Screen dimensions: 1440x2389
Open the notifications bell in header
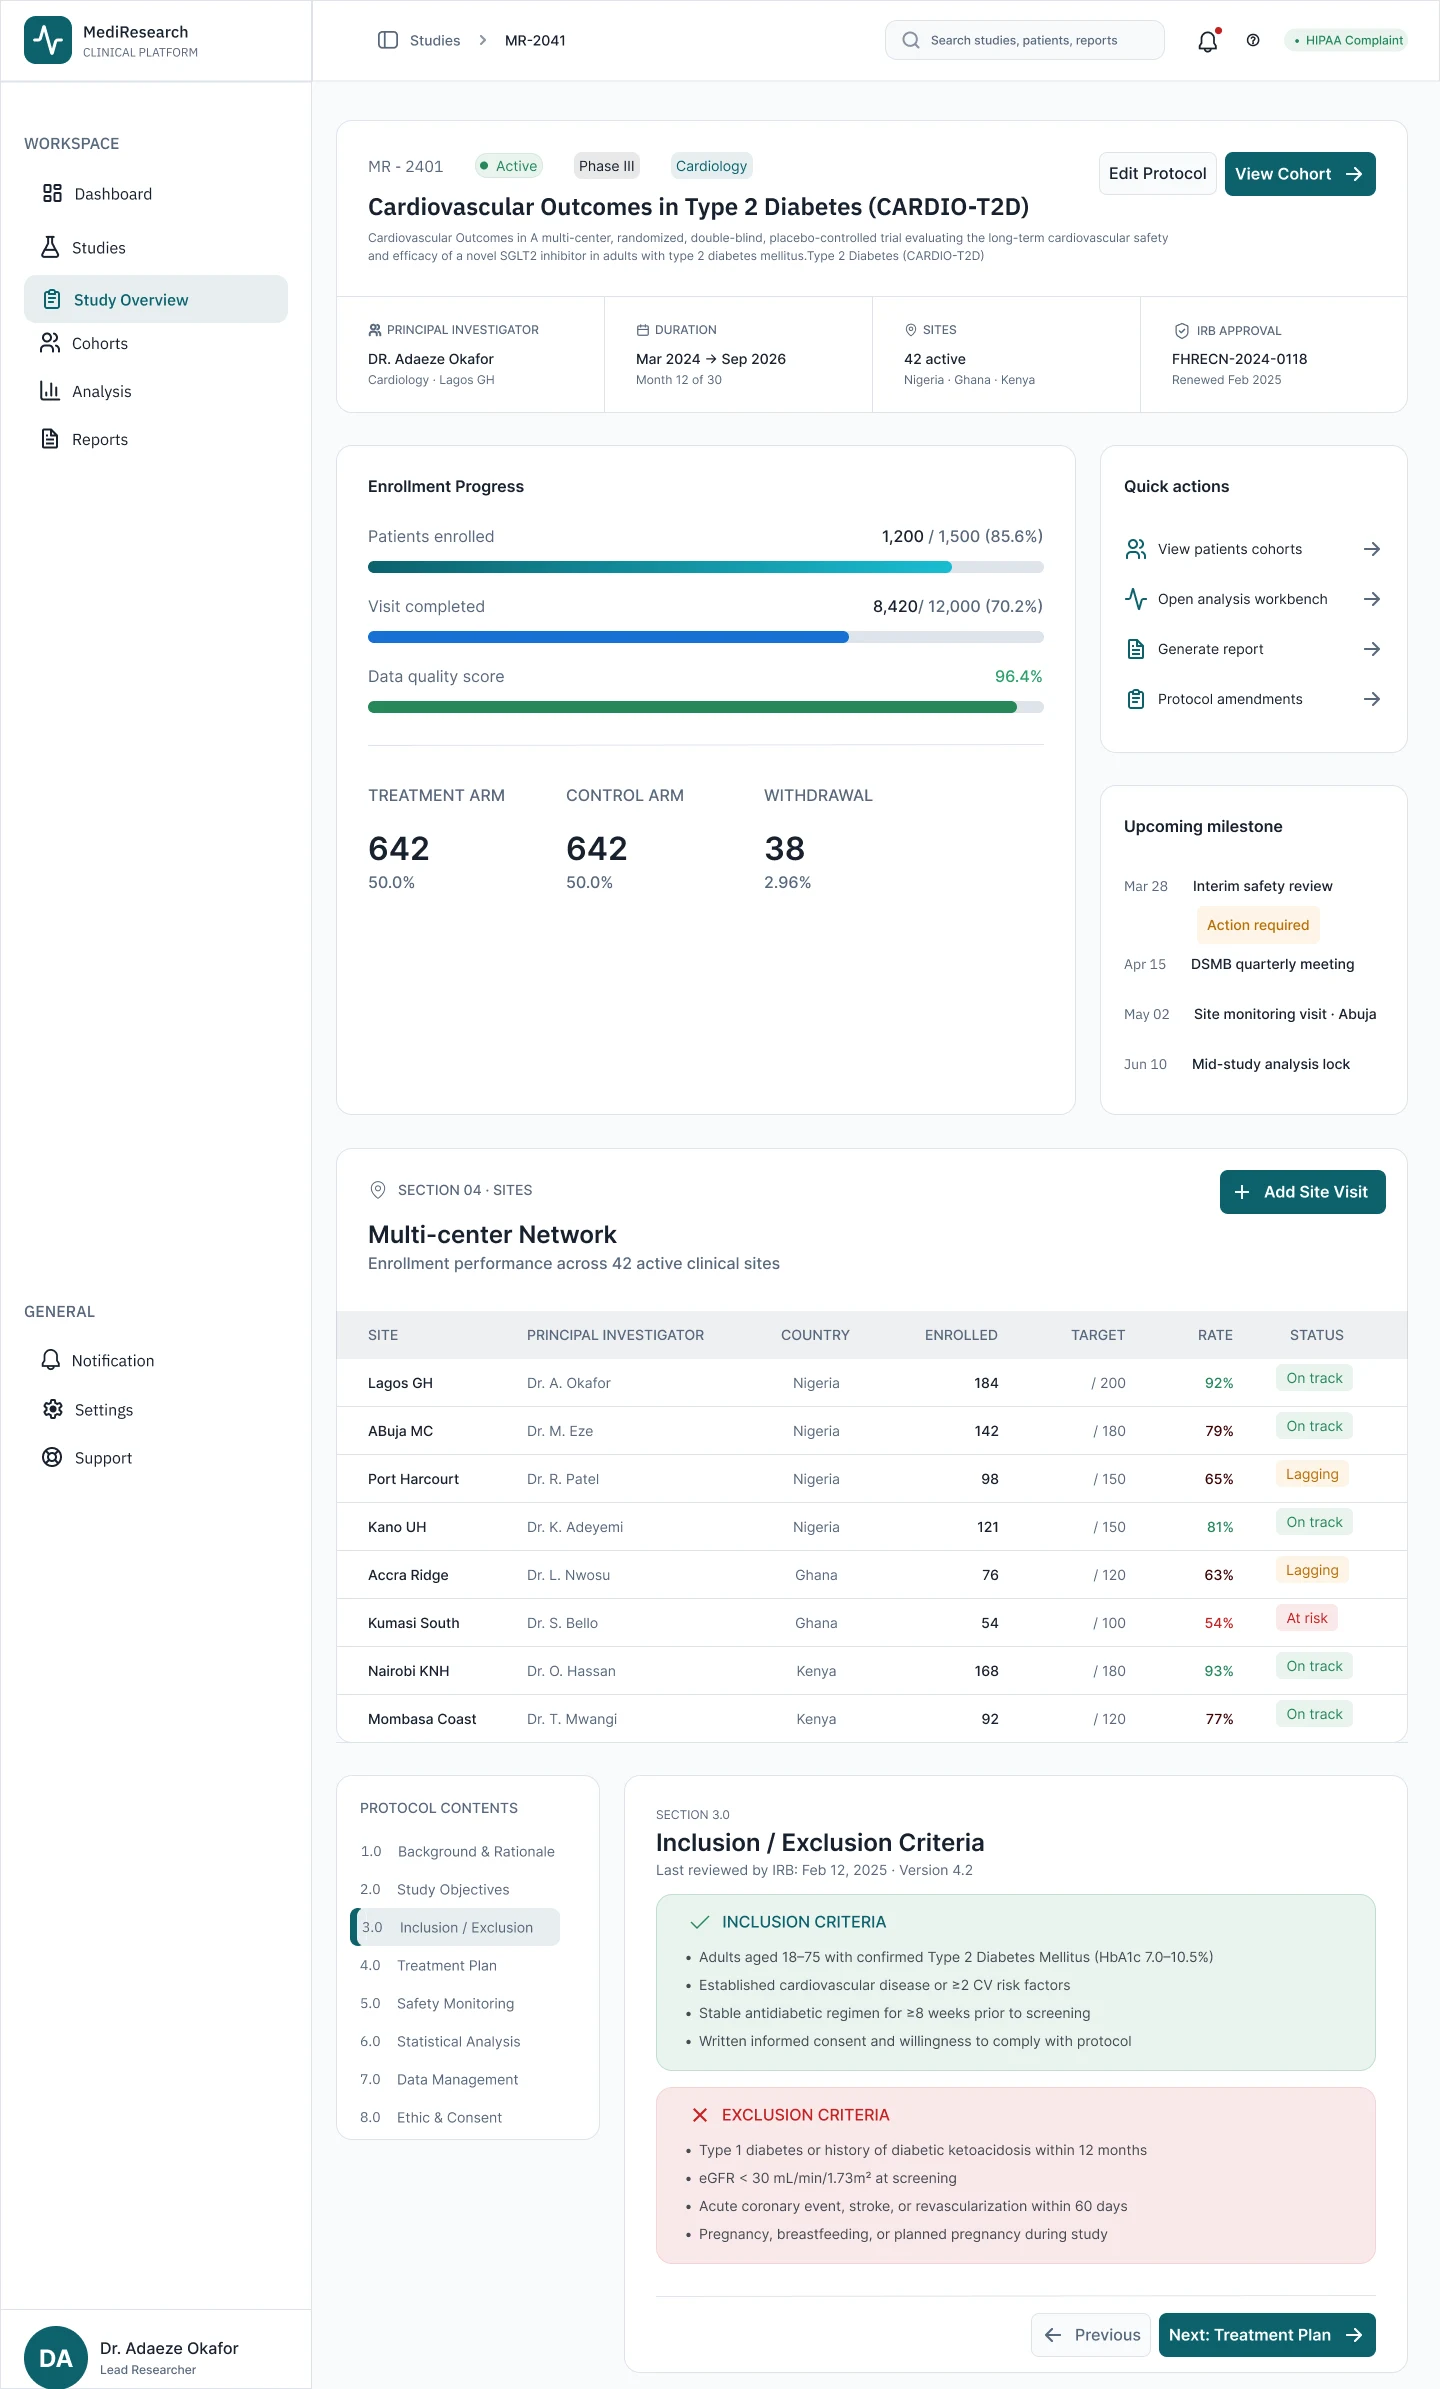coord(1208,41)
